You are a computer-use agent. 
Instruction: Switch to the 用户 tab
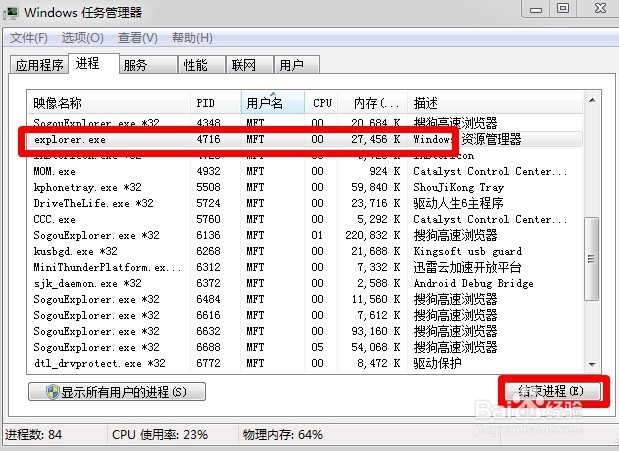[x=296, y=65]
